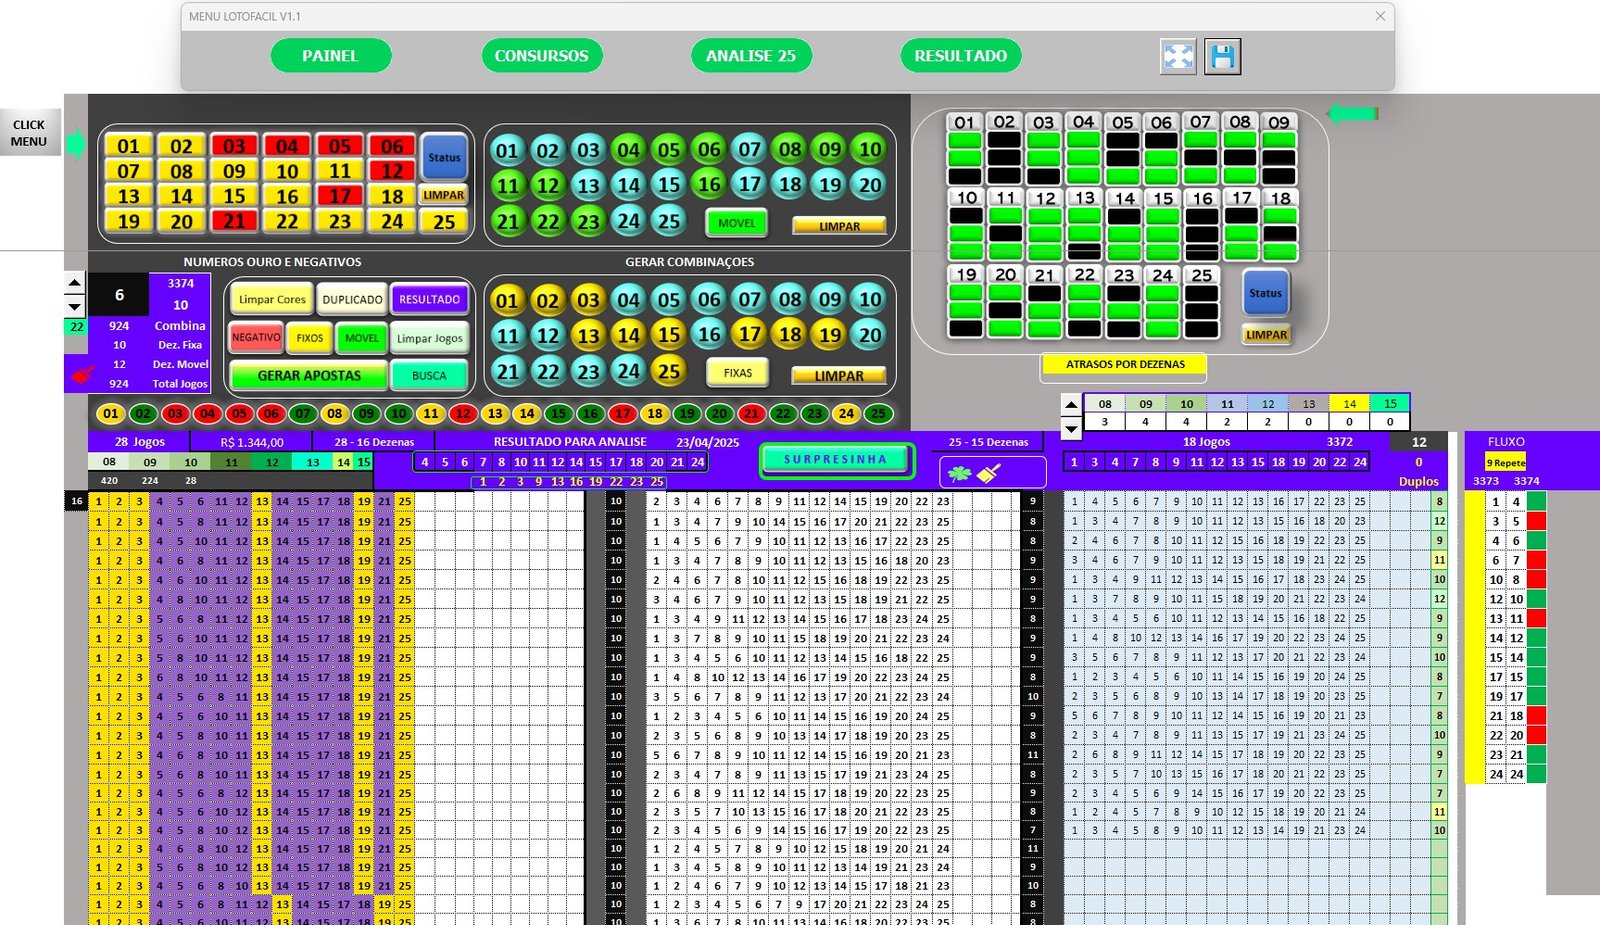Viewport: 1600px width, 925px height.
Task: Decrease the value 6 with the down arrow
Action: click(x=75, y=306)
